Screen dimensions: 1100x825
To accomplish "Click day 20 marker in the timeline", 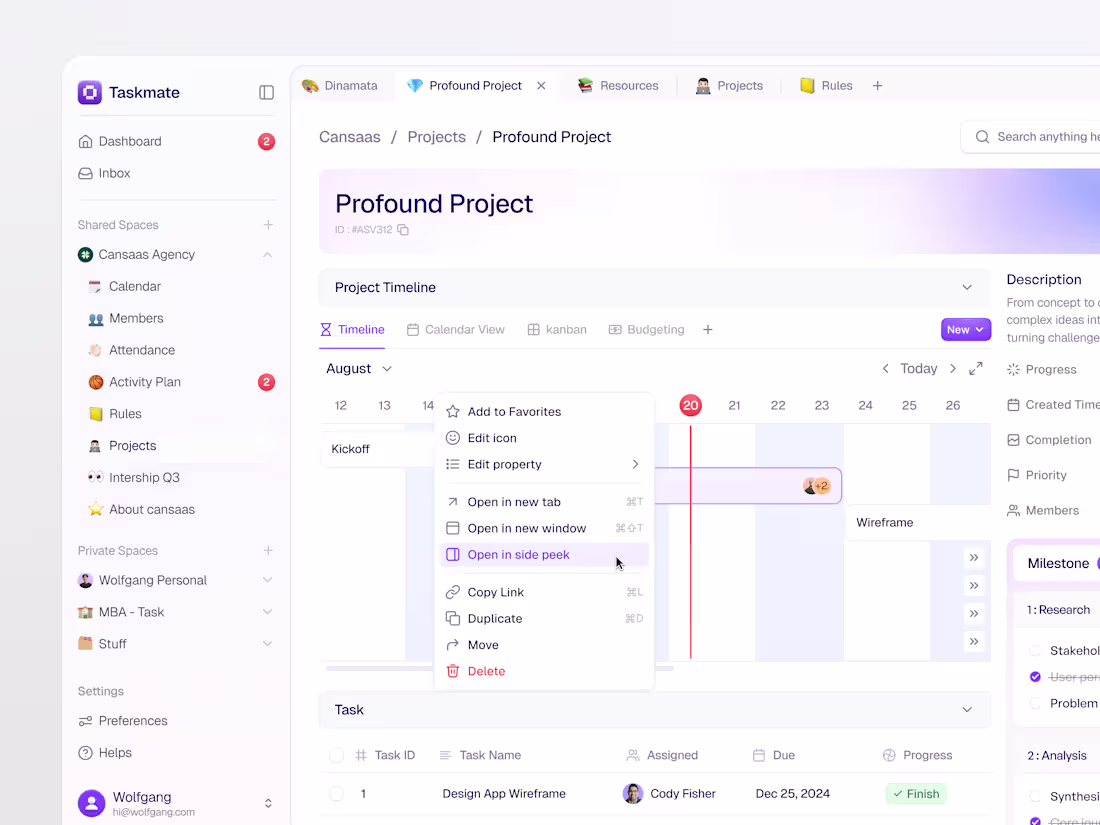I will (x=690, y=405).
